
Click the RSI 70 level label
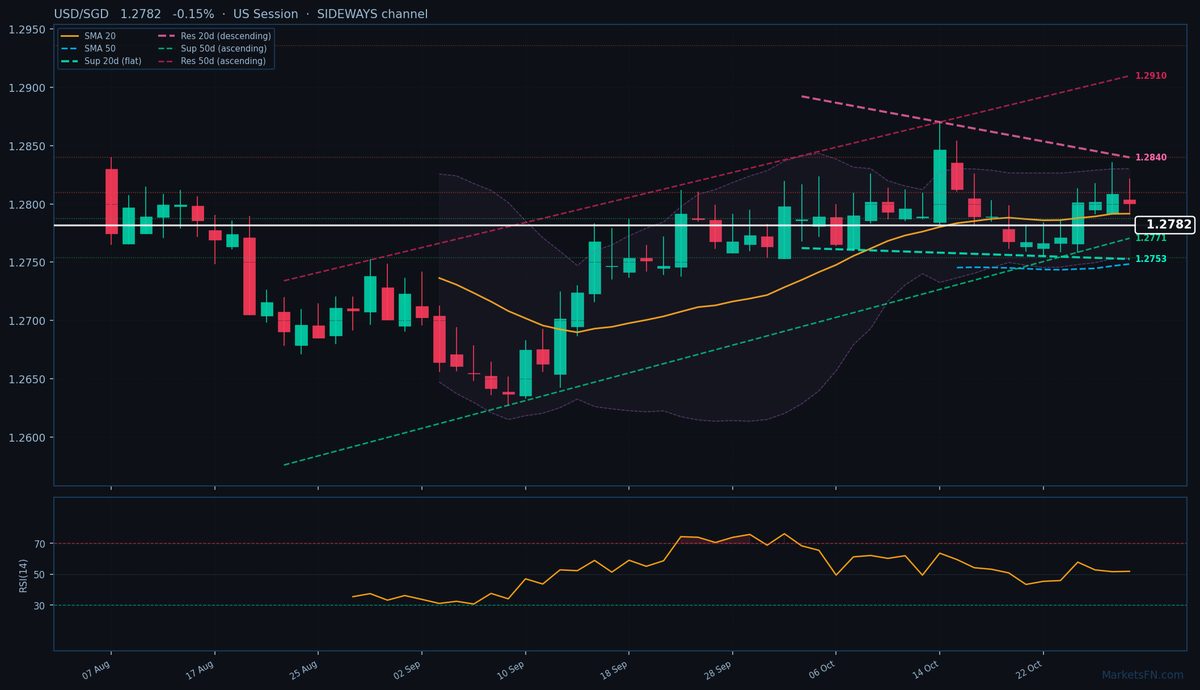[41, 544]
